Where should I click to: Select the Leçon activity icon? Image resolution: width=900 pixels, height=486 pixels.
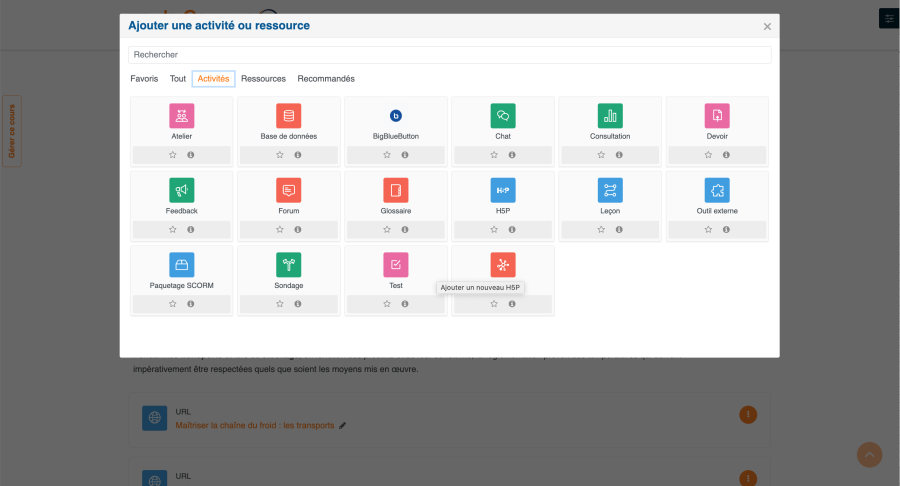click(610, 190)
